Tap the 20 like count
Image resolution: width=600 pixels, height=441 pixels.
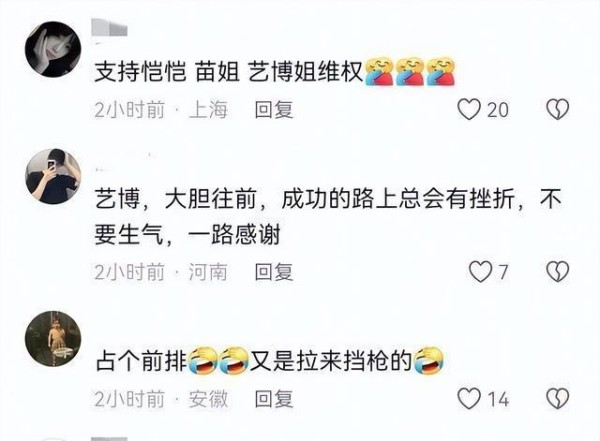point(498,110)
